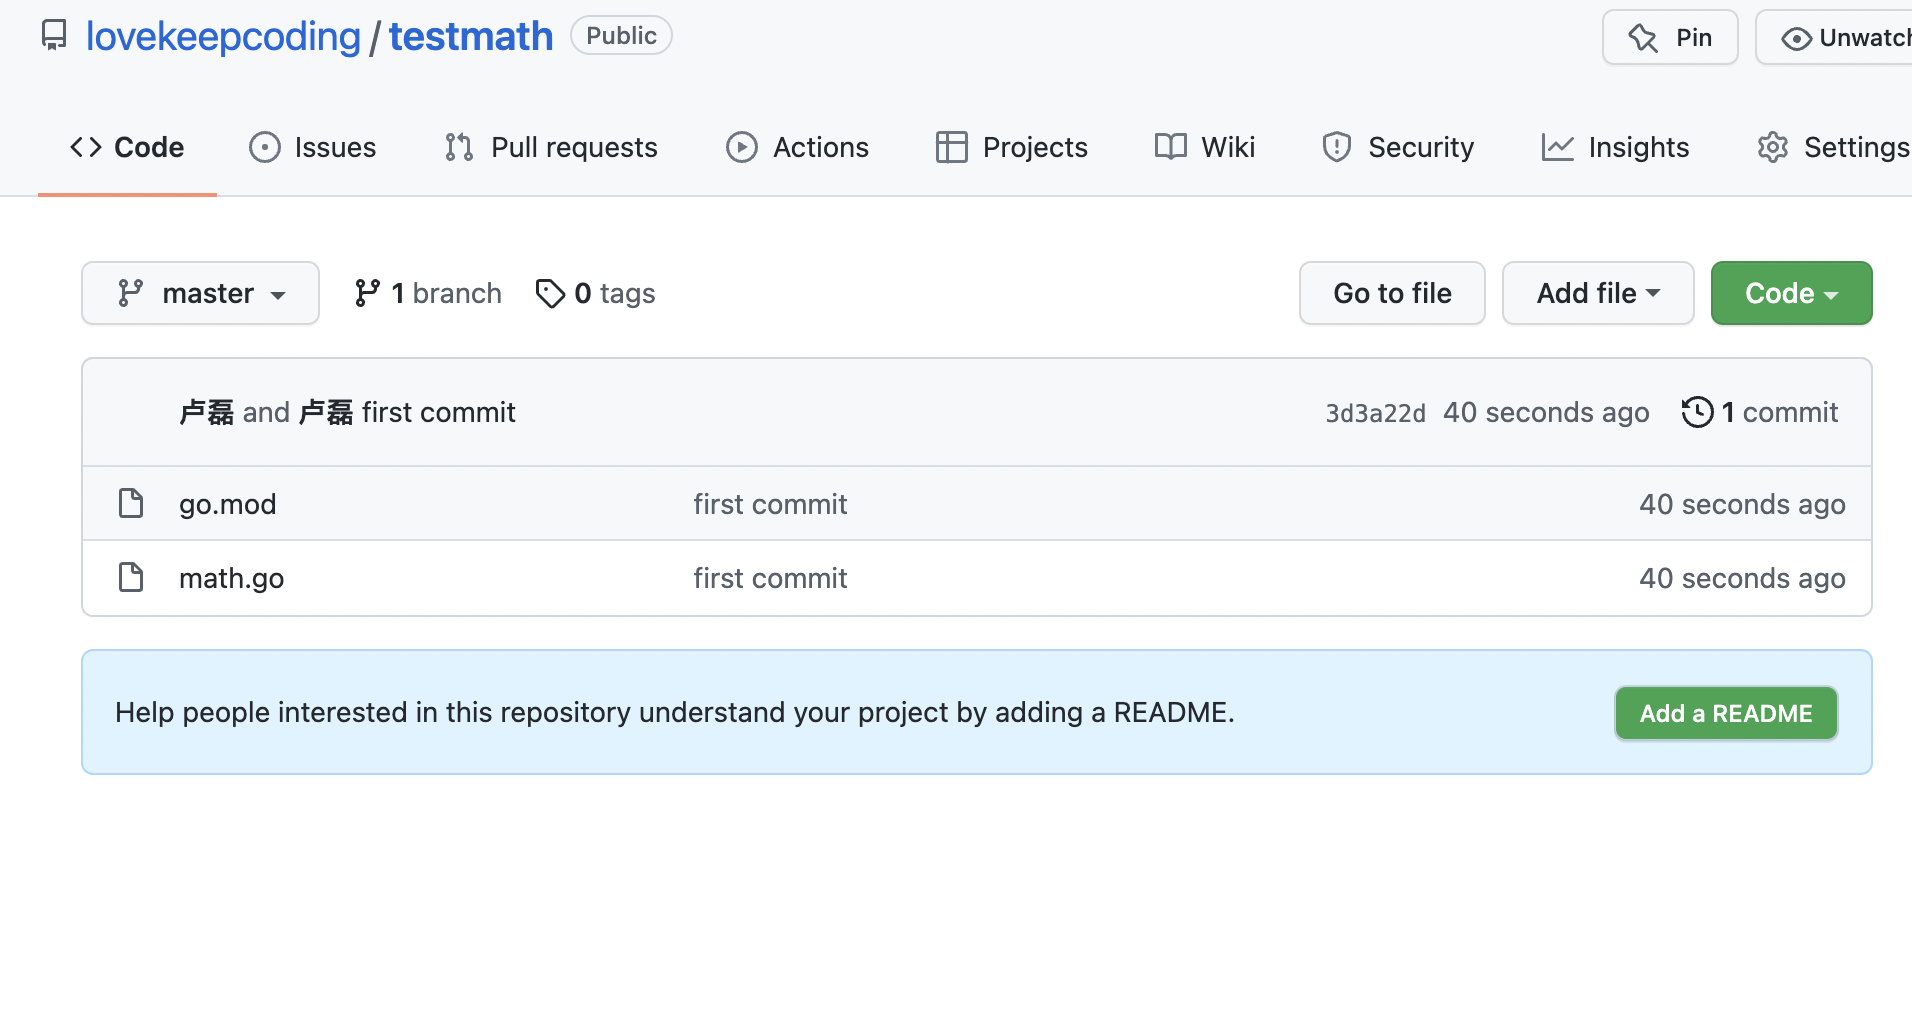1912x1024 pixels.
Task: Open commit history clock icon
Action: [x=1697, y=412]
